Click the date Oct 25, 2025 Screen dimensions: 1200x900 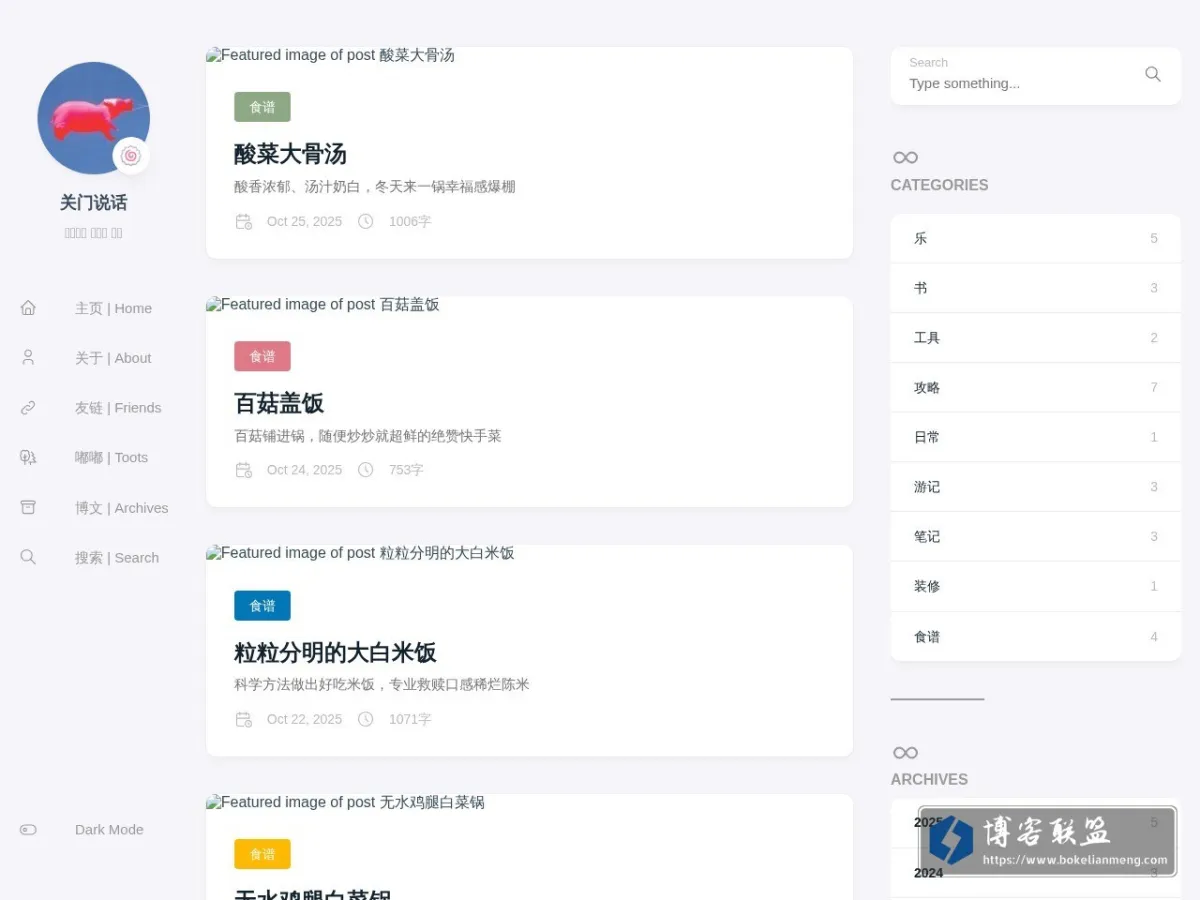(x=304, y=222)
